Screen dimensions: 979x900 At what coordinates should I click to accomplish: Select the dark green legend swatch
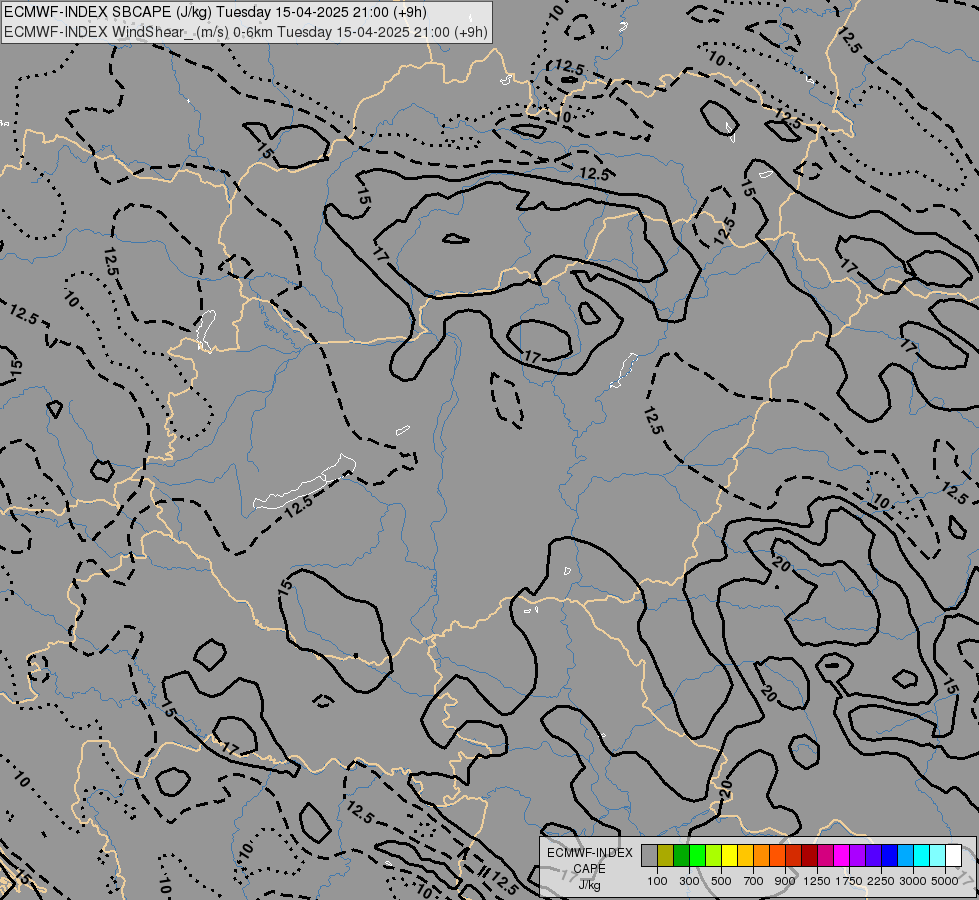click(682, 856)
